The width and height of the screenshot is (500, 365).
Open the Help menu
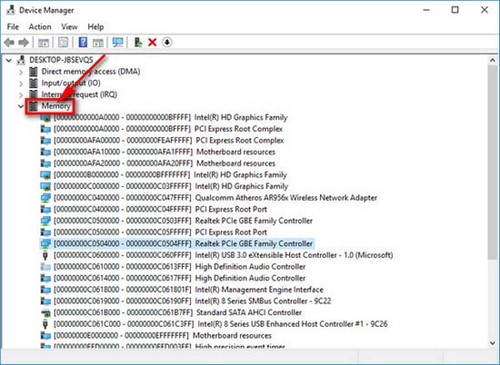pyautogui.click(x=96, y=27)
